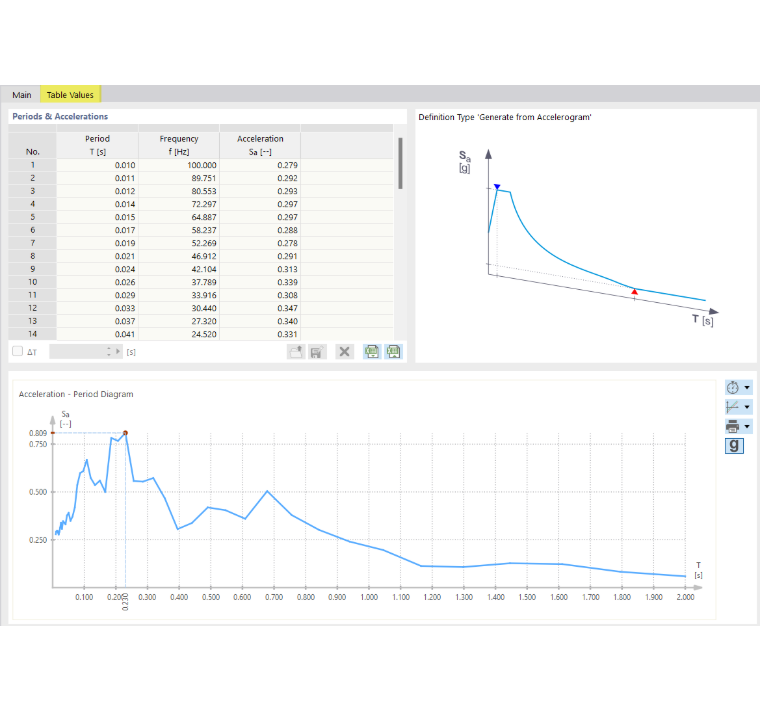Click the 0.809 peak value label on the y-axis
This screenshot has height=711, width=760.
38,433
